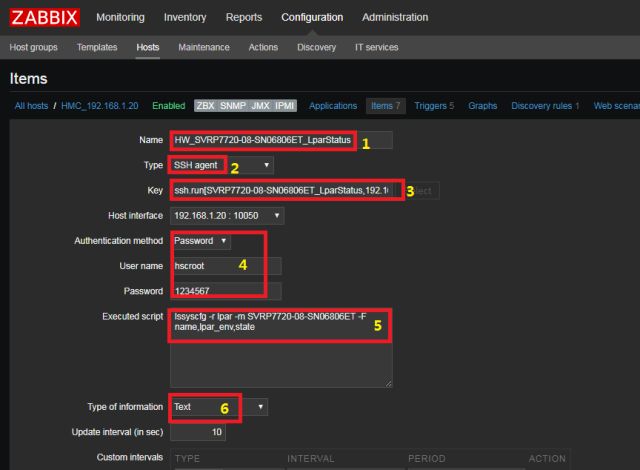Screen dimensions: 640x470
Task: Click the Type of information label
Action: [x=125, y=407]
